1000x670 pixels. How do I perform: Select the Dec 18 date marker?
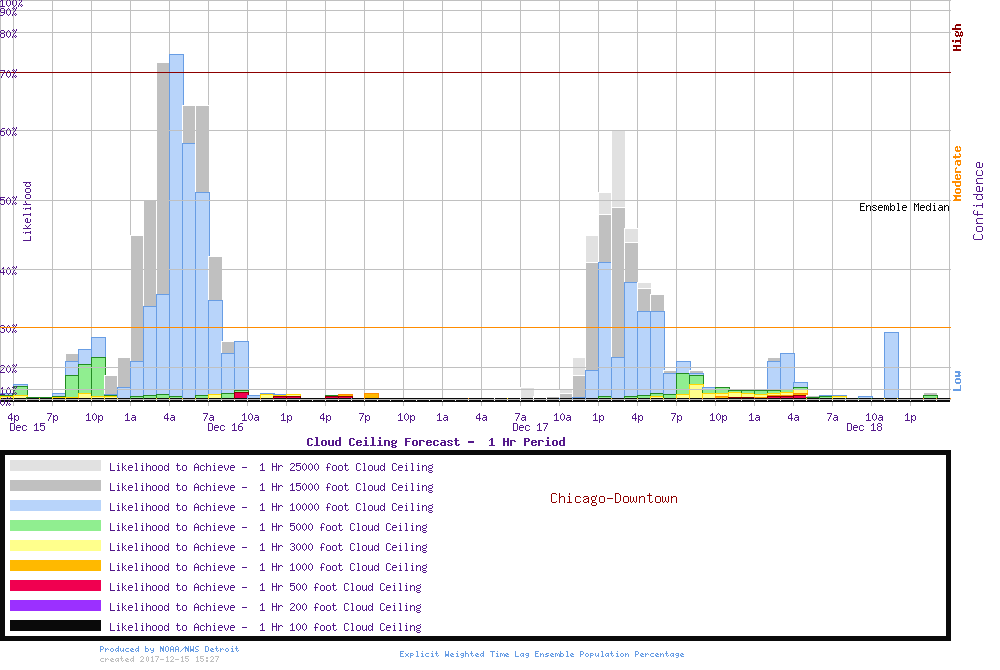(x=864, y=427)
